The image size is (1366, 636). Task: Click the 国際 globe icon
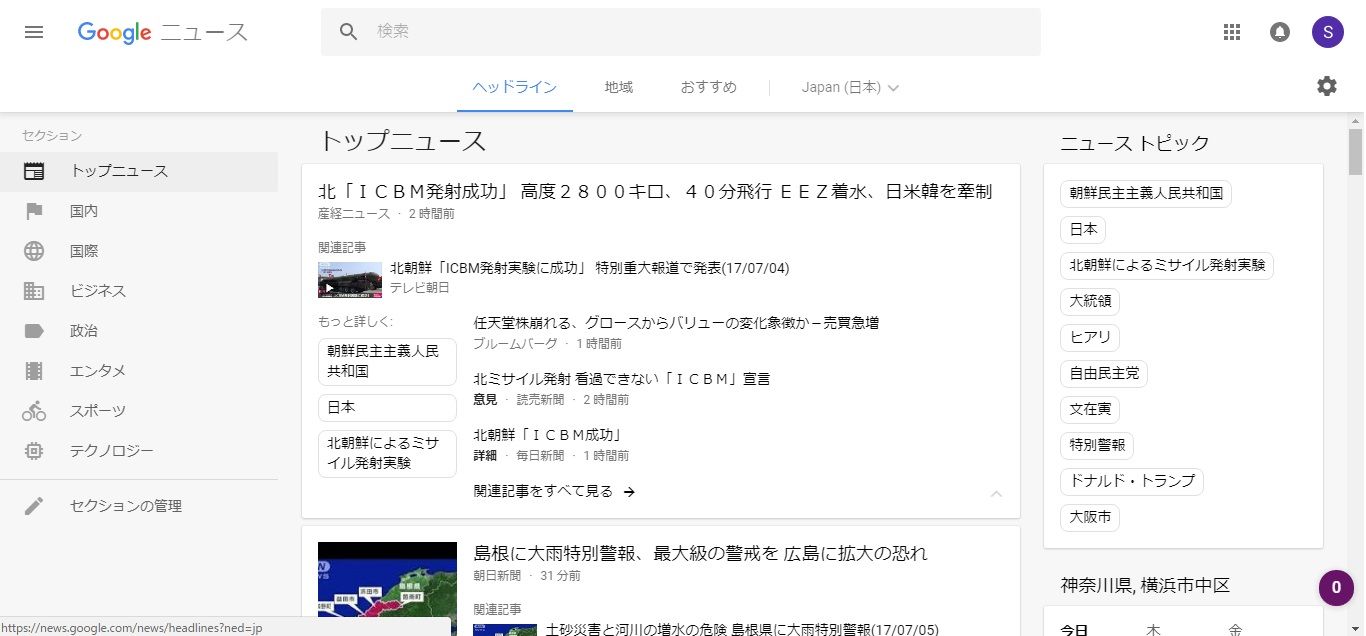point(34,251)
